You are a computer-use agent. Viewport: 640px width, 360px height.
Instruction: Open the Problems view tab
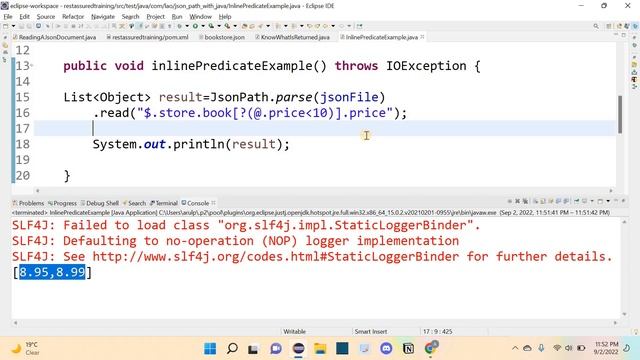[x=28, y=203]
